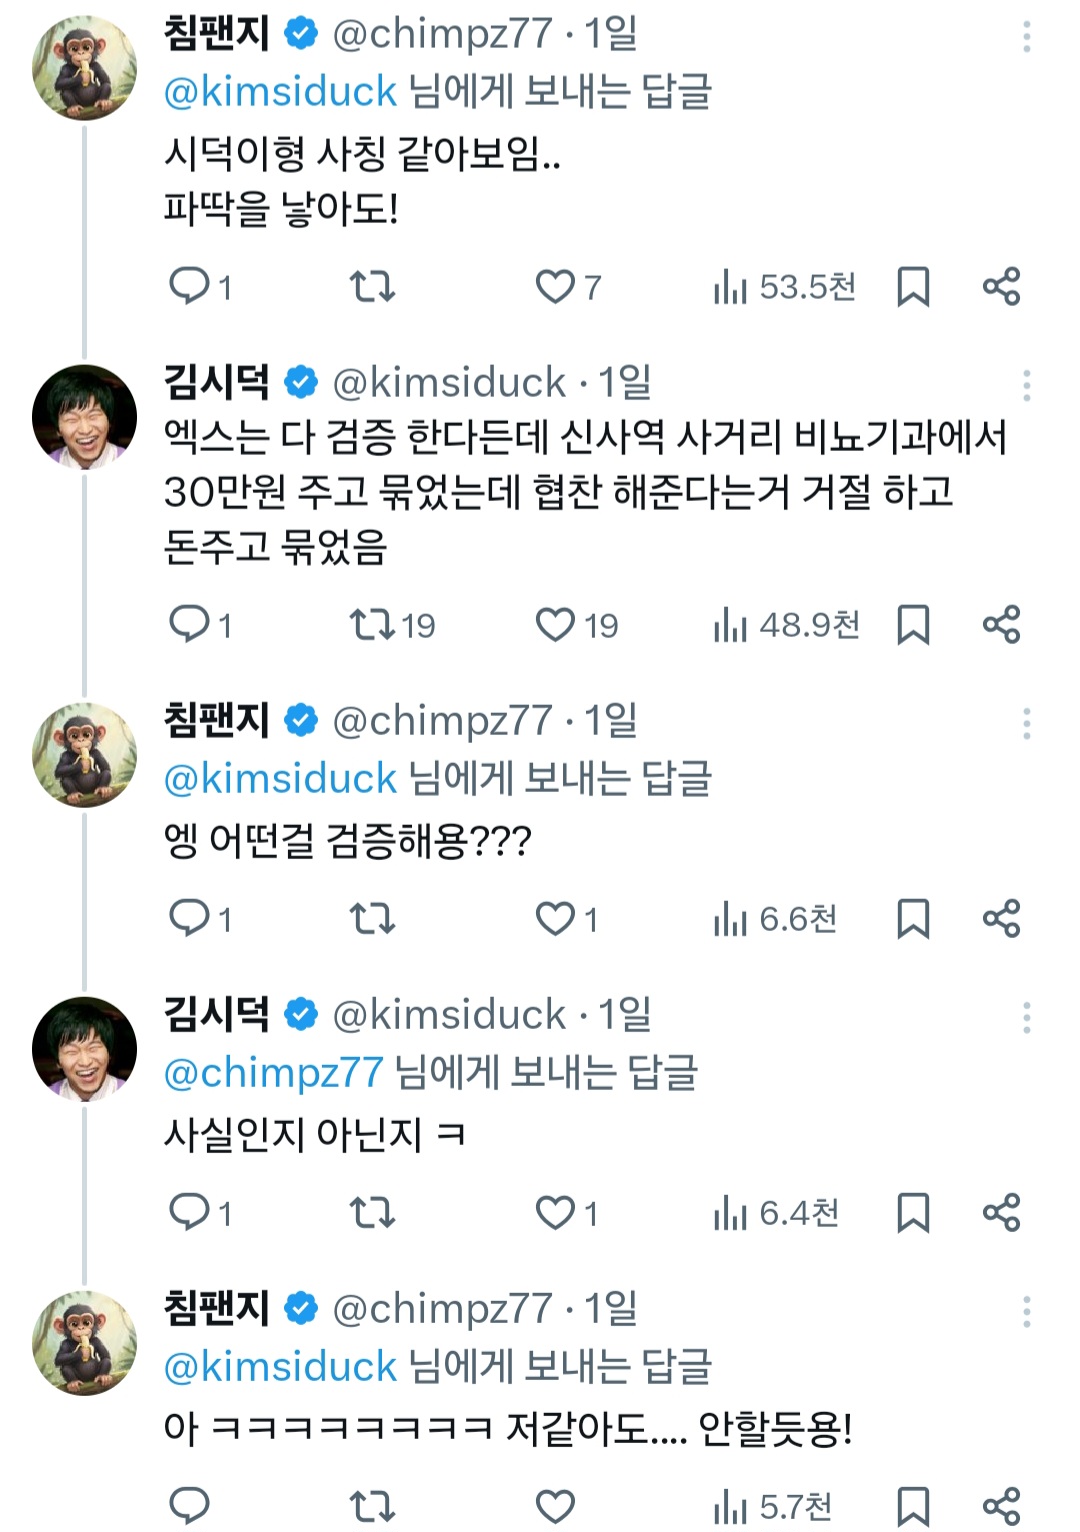Reply to the first 침팬지 tweet

[x=190, y=287]
